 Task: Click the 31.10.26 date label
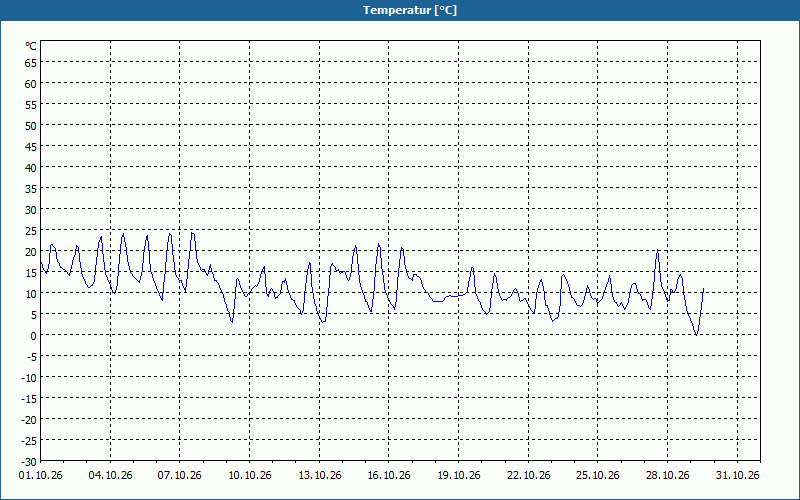tap(737, 476)
